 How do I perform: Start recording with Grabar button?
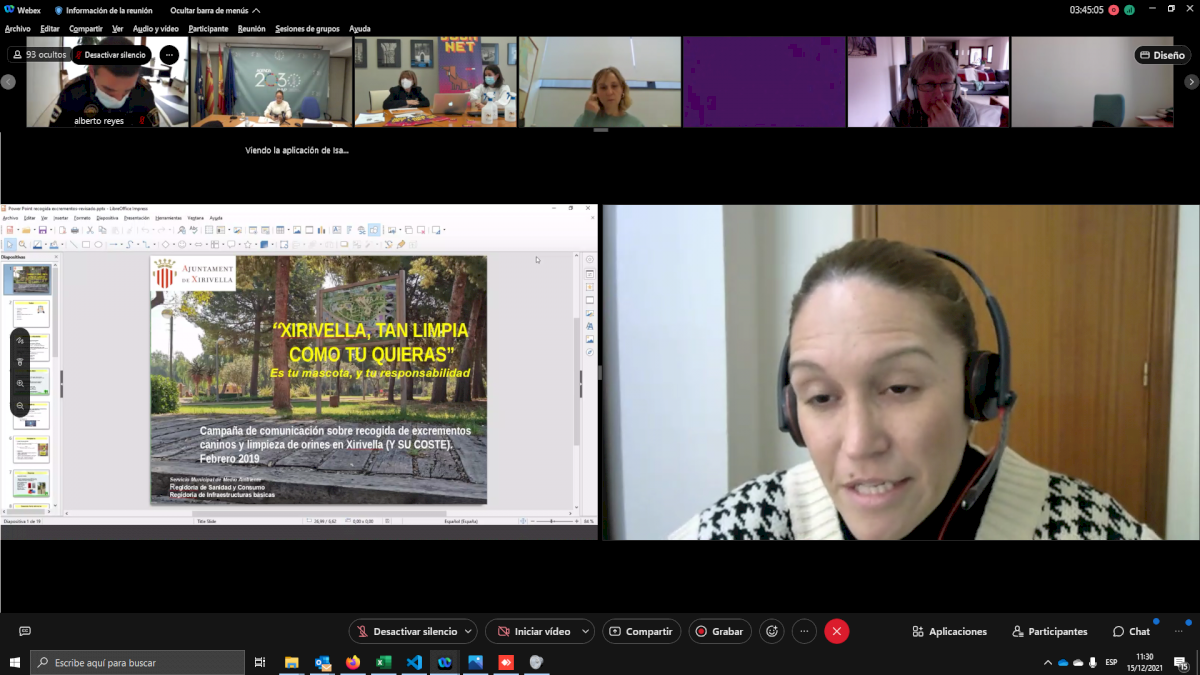click(720, 631)
